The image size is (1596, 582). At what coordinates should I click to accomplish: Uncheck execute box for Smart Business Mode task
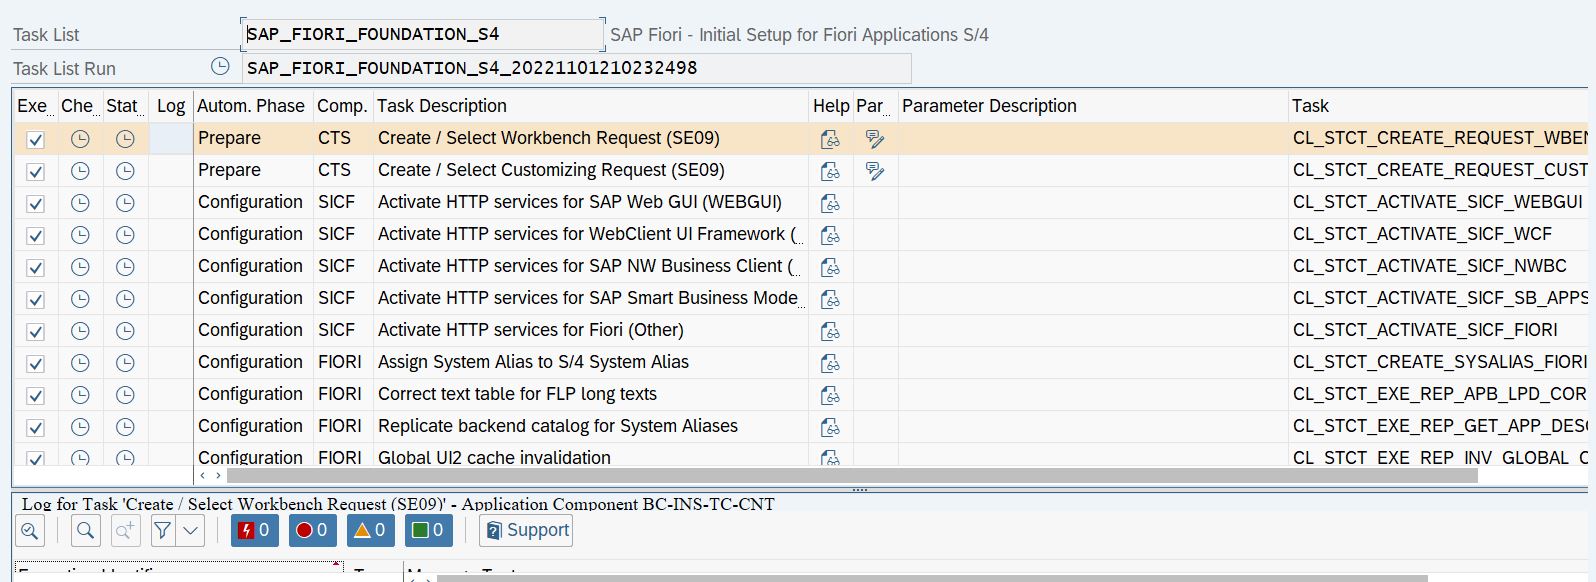pyautogui.click(x=35, y=300)
